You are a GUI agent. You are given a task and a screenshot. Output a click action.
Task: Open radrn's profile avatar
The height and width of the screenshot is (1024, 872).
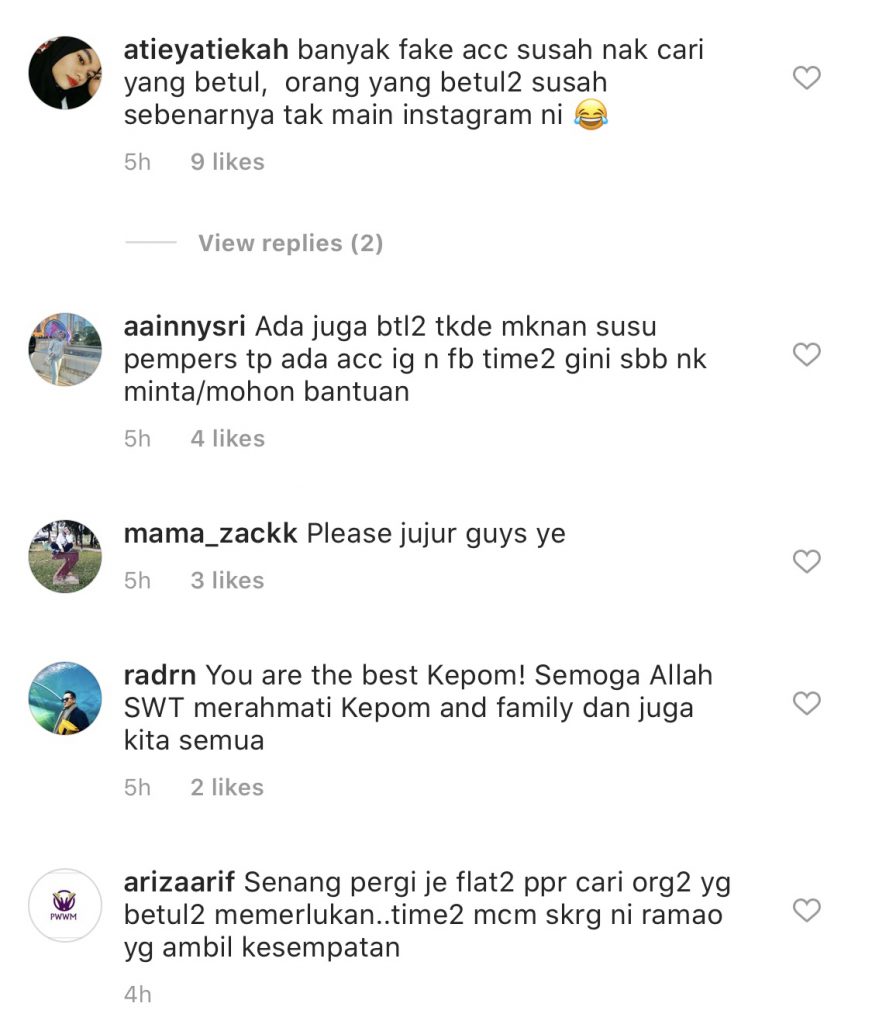pyautogui.click(x=65, y=698)
